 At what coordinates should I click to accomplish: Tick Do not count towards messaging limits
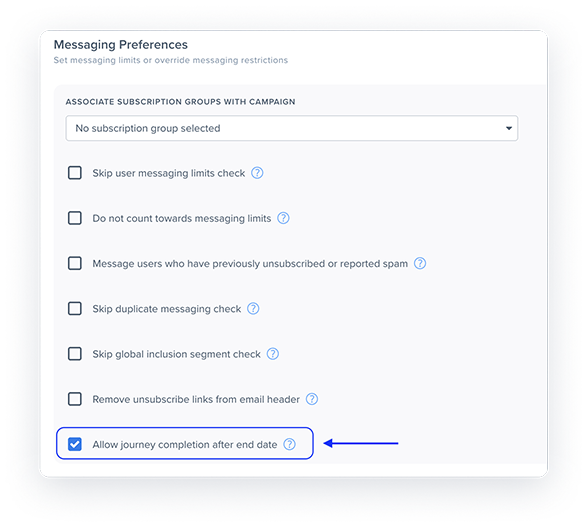[75, 218]
